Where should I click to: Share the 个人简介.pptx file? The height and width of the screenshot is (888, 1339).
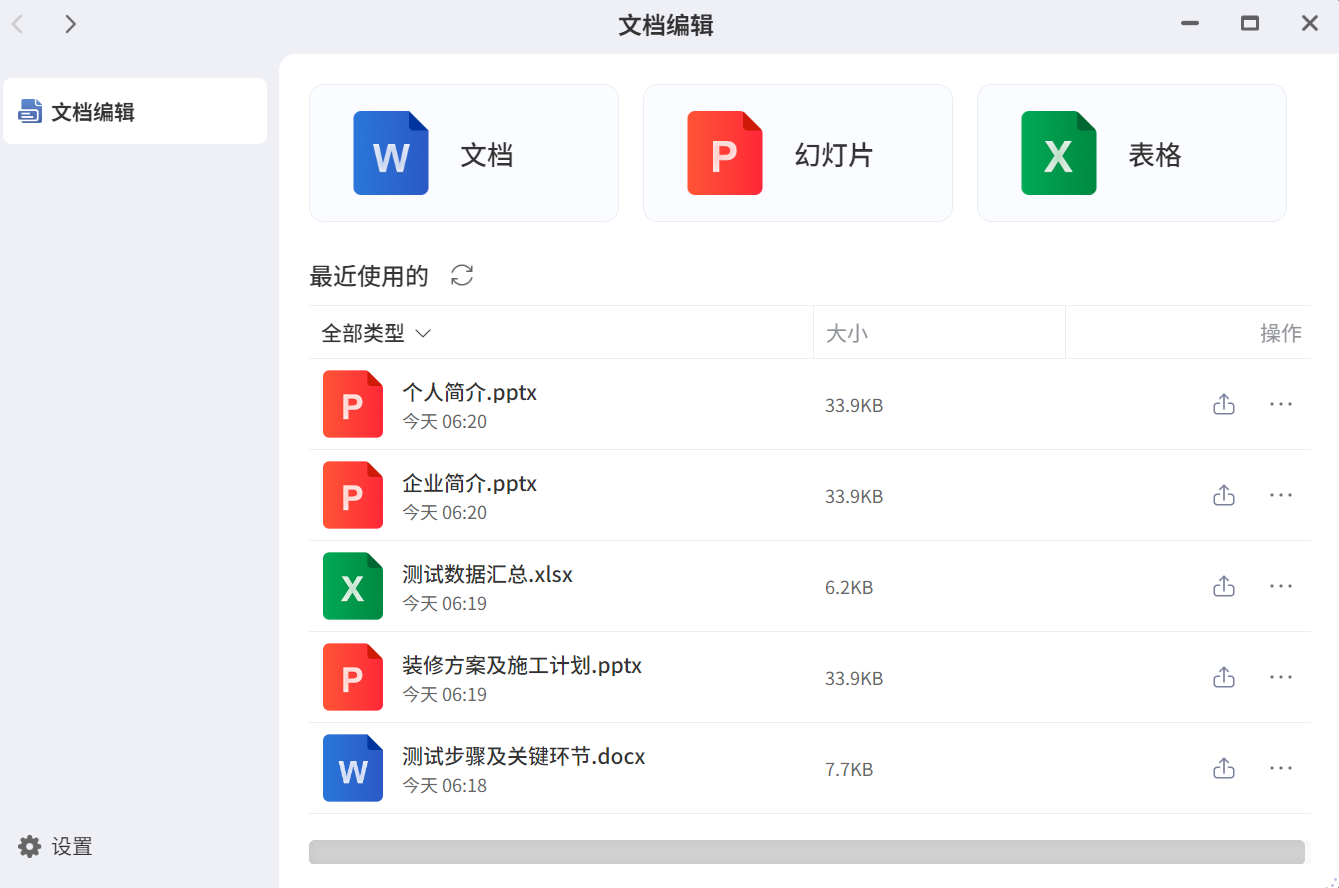pos(1224,404)
